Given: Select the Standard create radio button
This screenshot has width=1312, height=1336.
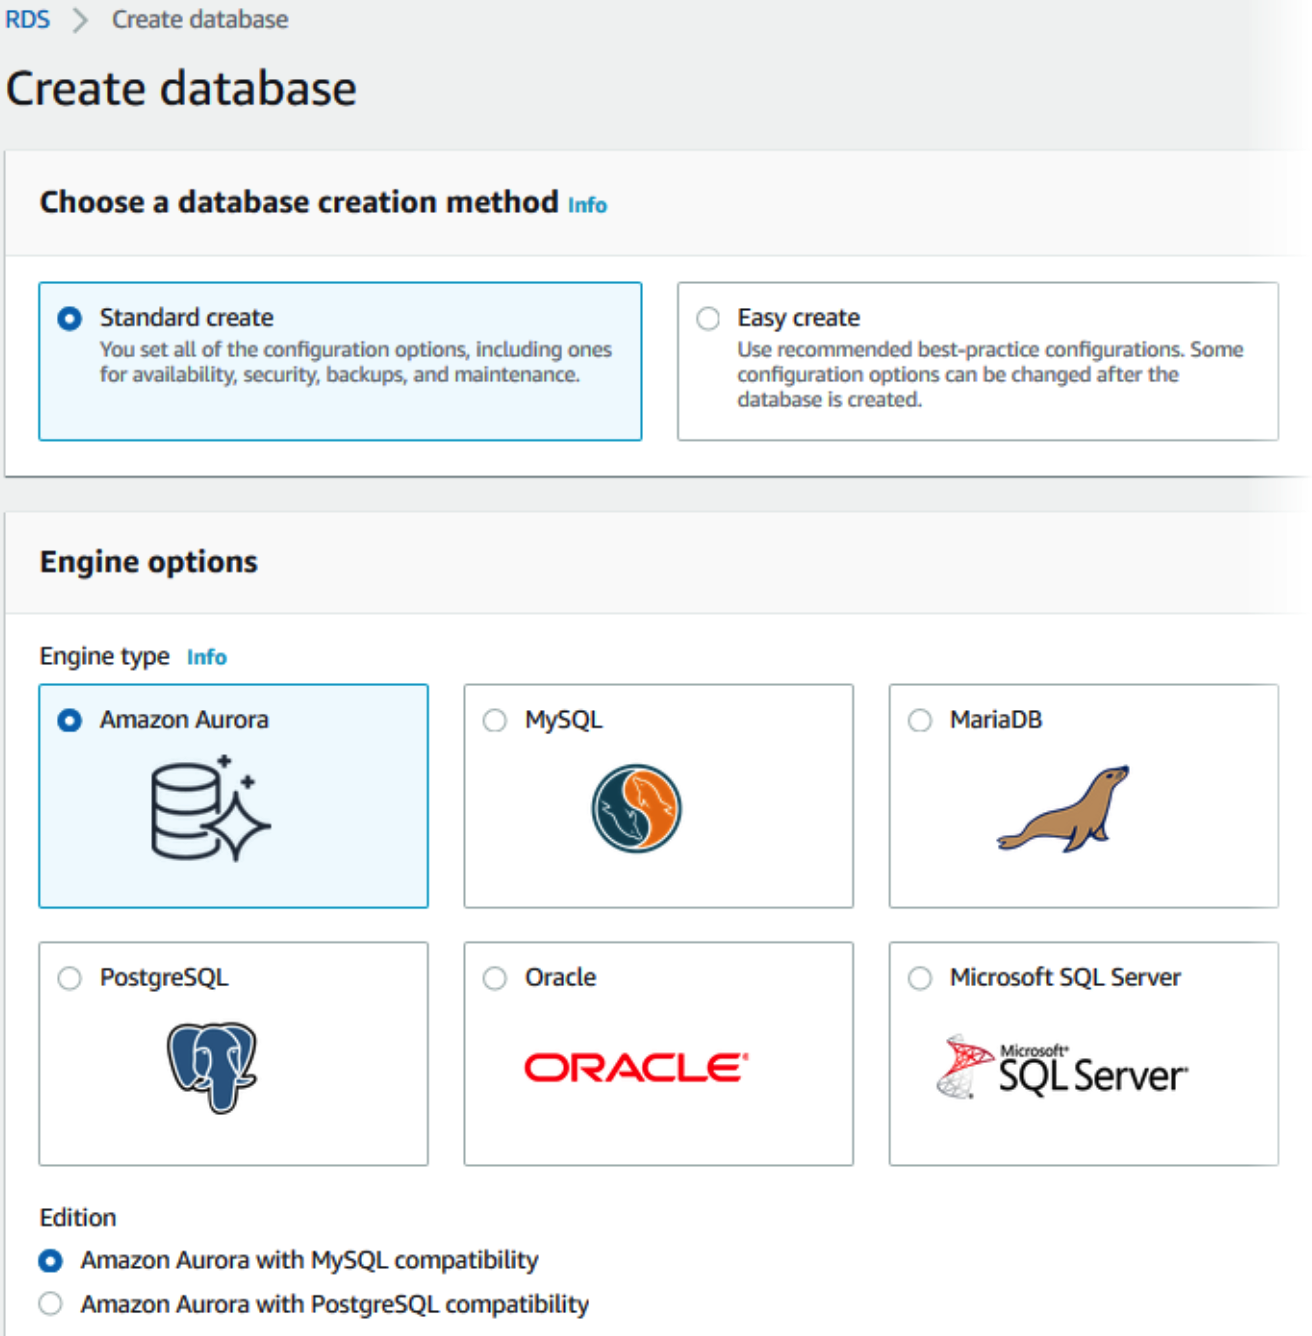Looking at the screenshot, I should pos(69,319).
